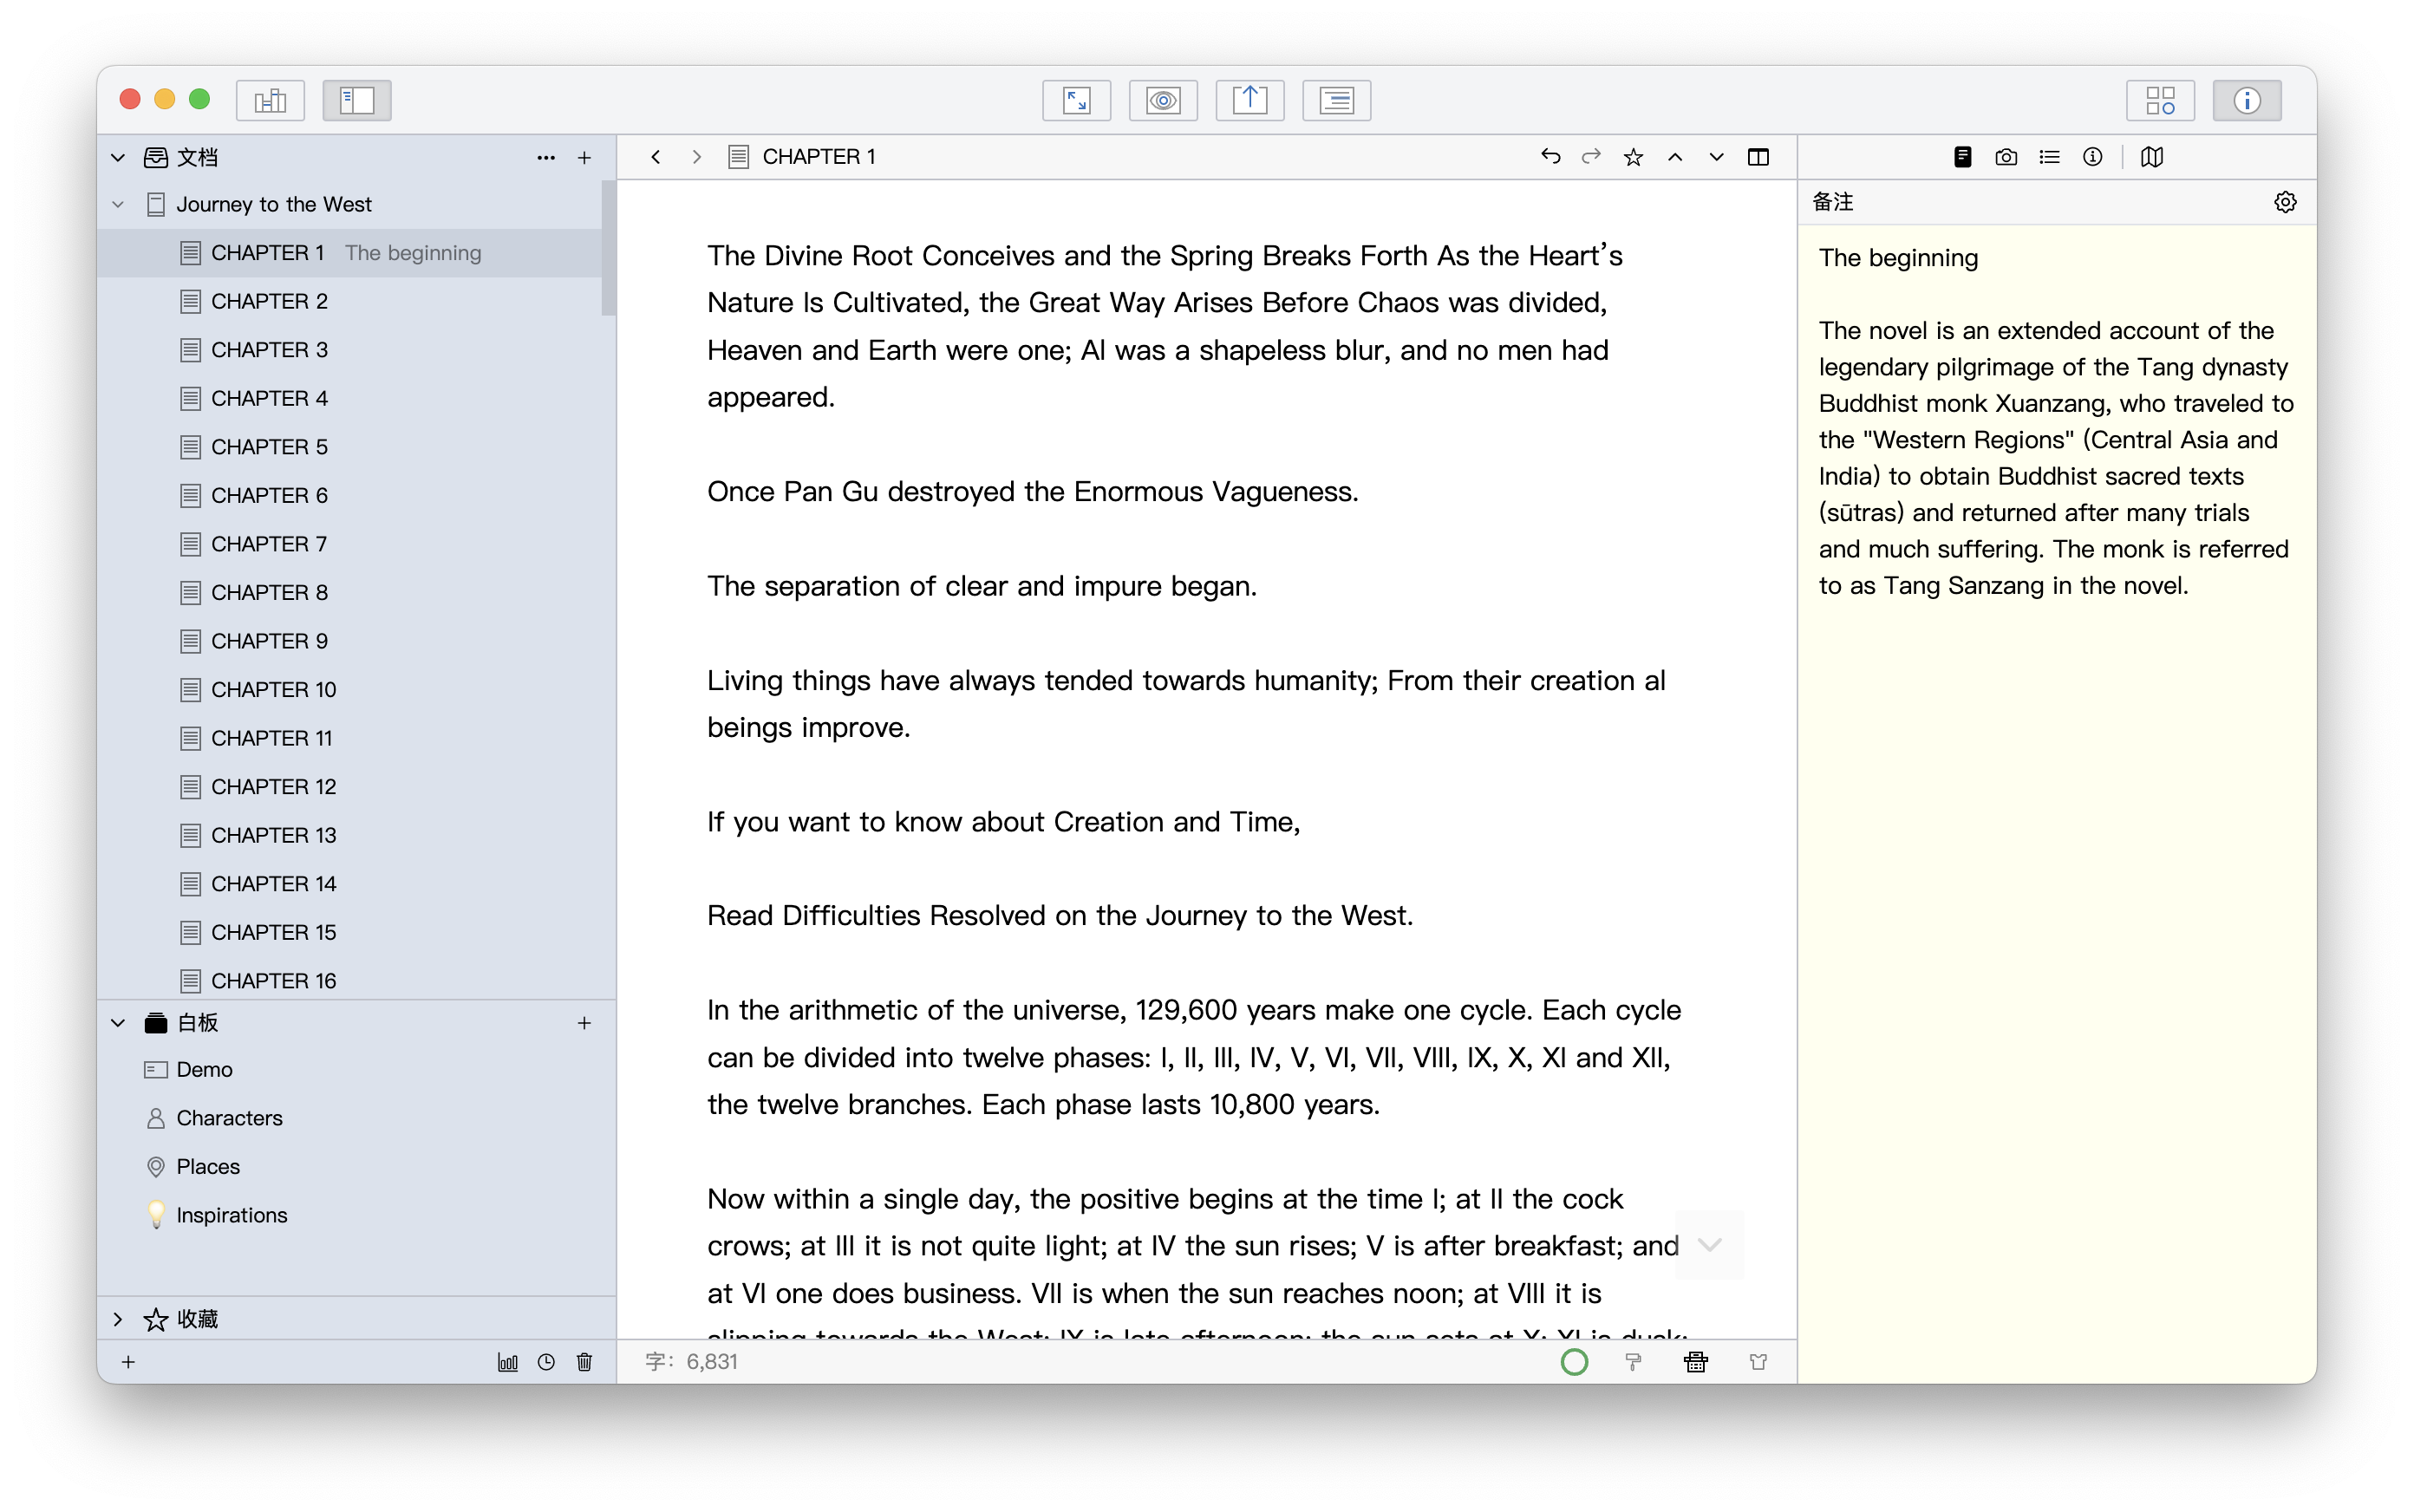Open the library/projects button in toolbar
Image resolution: width=2414 pixels, height=1512 pixels.
tap(270, 100)
